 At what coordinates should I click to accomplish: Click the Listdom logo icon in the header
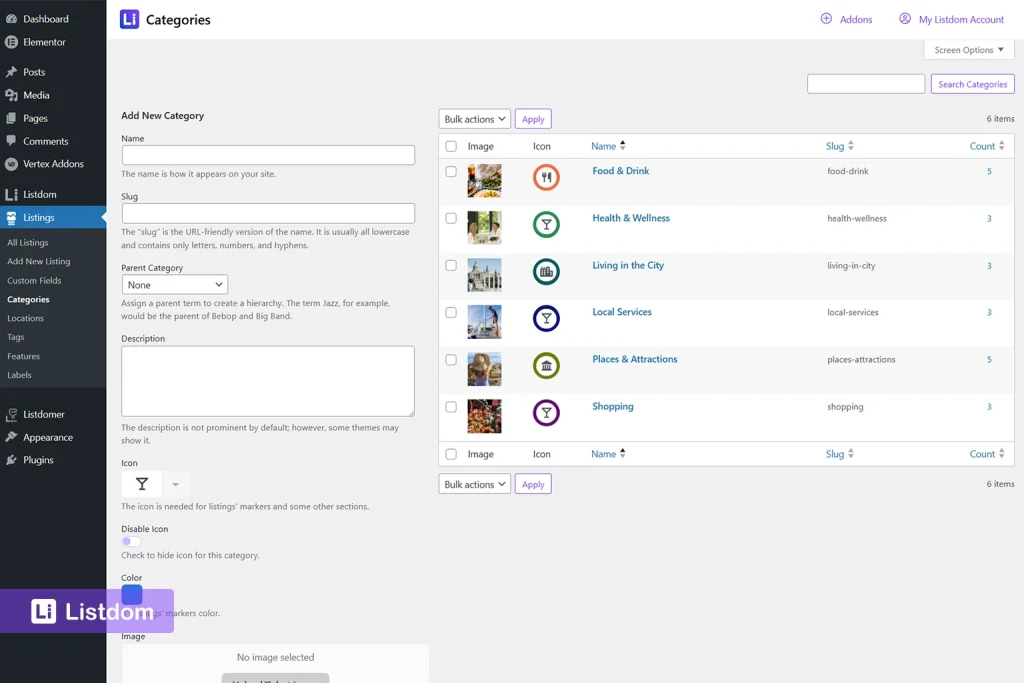point(131,19)
